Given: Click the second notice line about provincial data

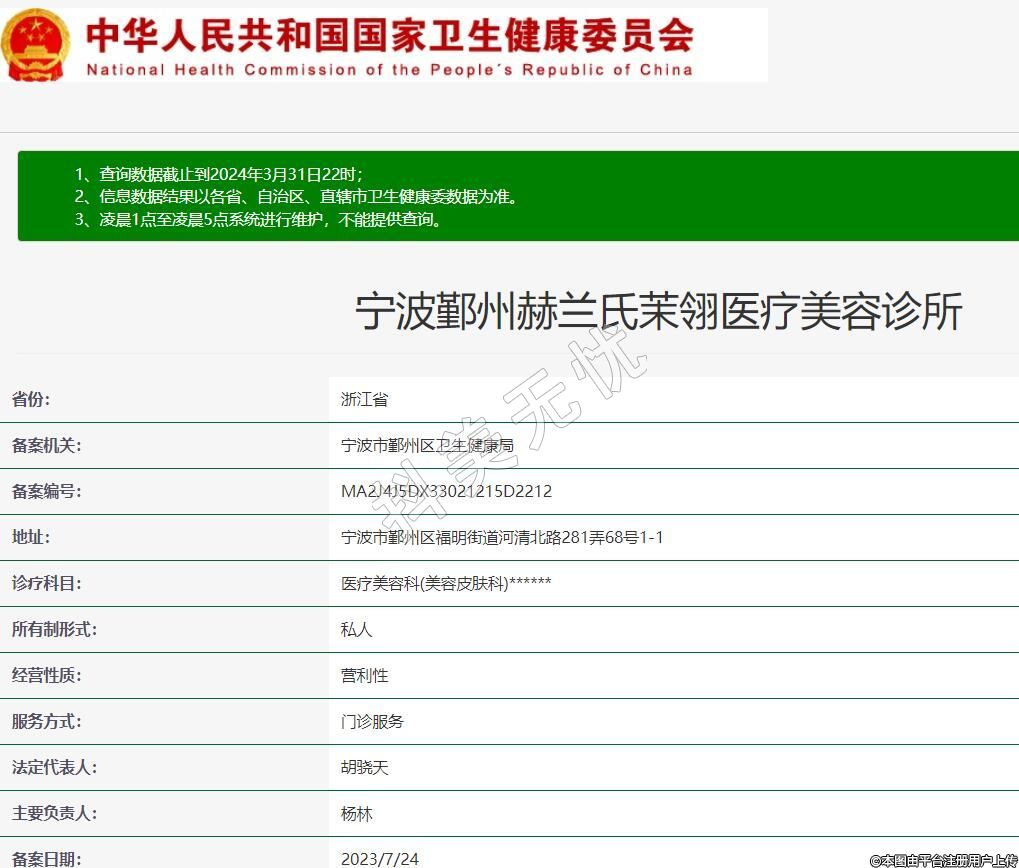Looking at the screenshot, I should [297, 197].
